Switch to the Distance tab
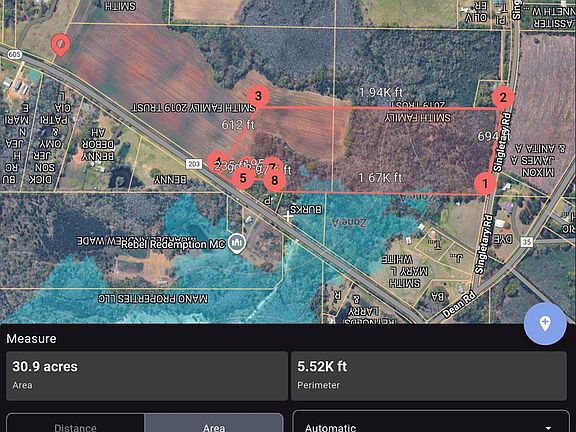The width and height of the screenshot is (576, 432). tap(75, 423)
